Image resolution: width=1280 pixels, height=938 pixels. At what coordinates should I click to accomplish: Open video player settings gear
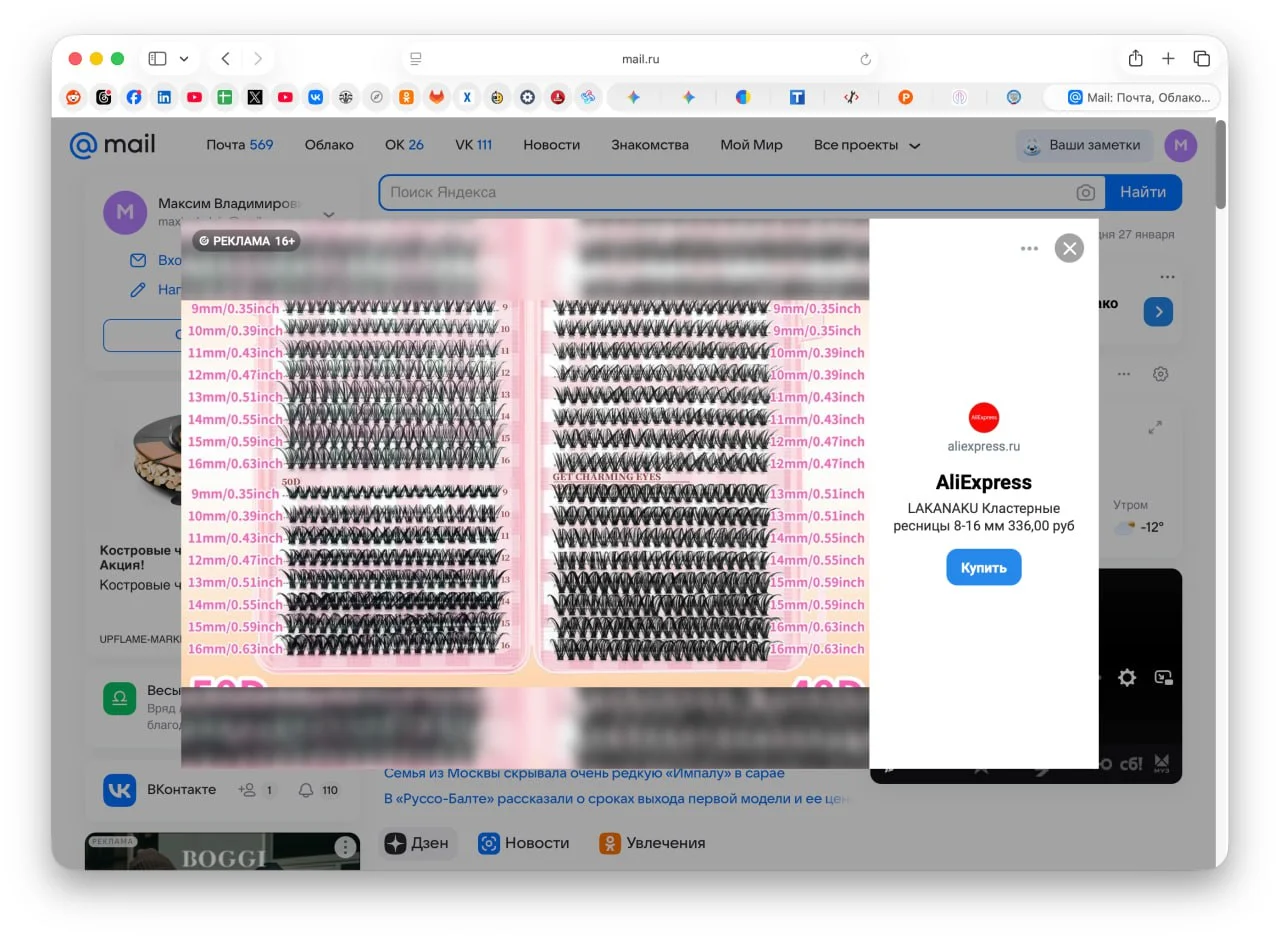point(1127,678)
